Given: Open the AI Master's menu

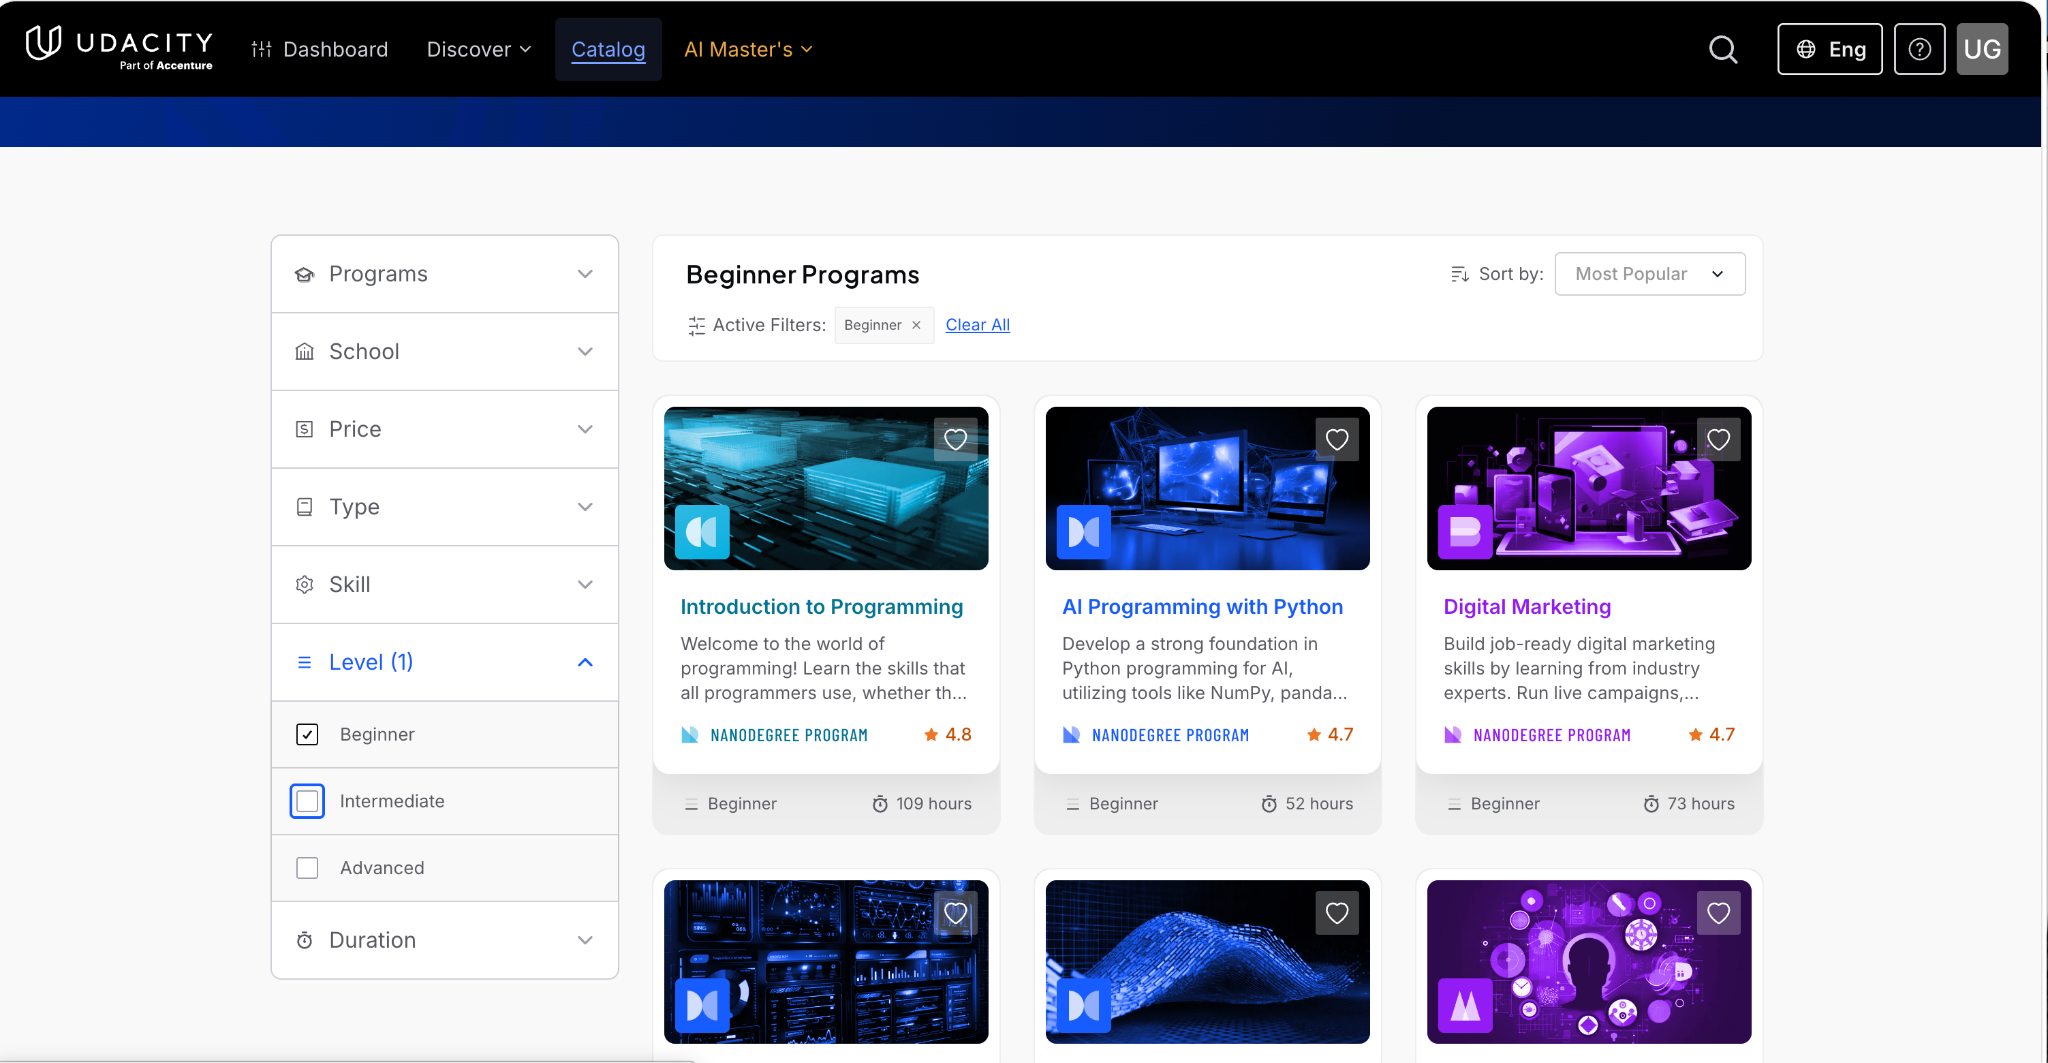Looking at the screenshot, I should click(x=748, y=49).
